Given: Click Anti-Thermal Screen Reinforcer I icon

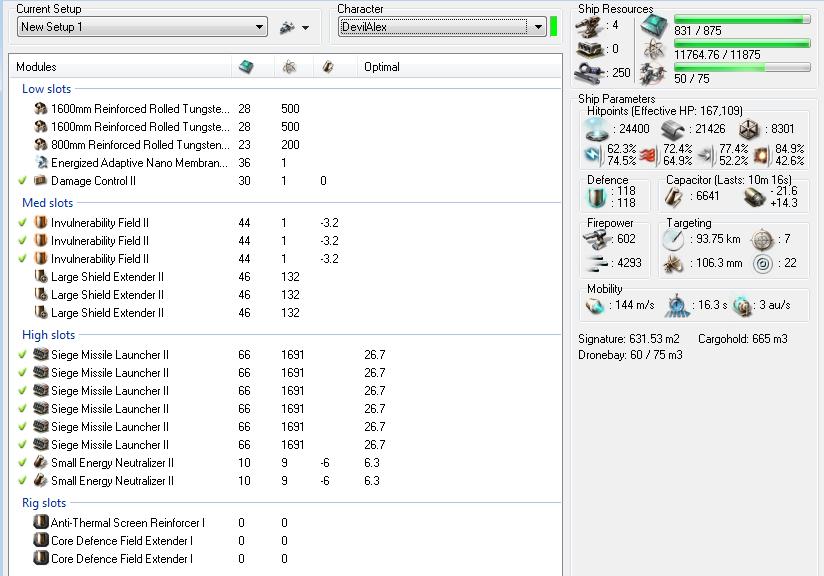Looking at the screenshot, I should coord(40,522).
